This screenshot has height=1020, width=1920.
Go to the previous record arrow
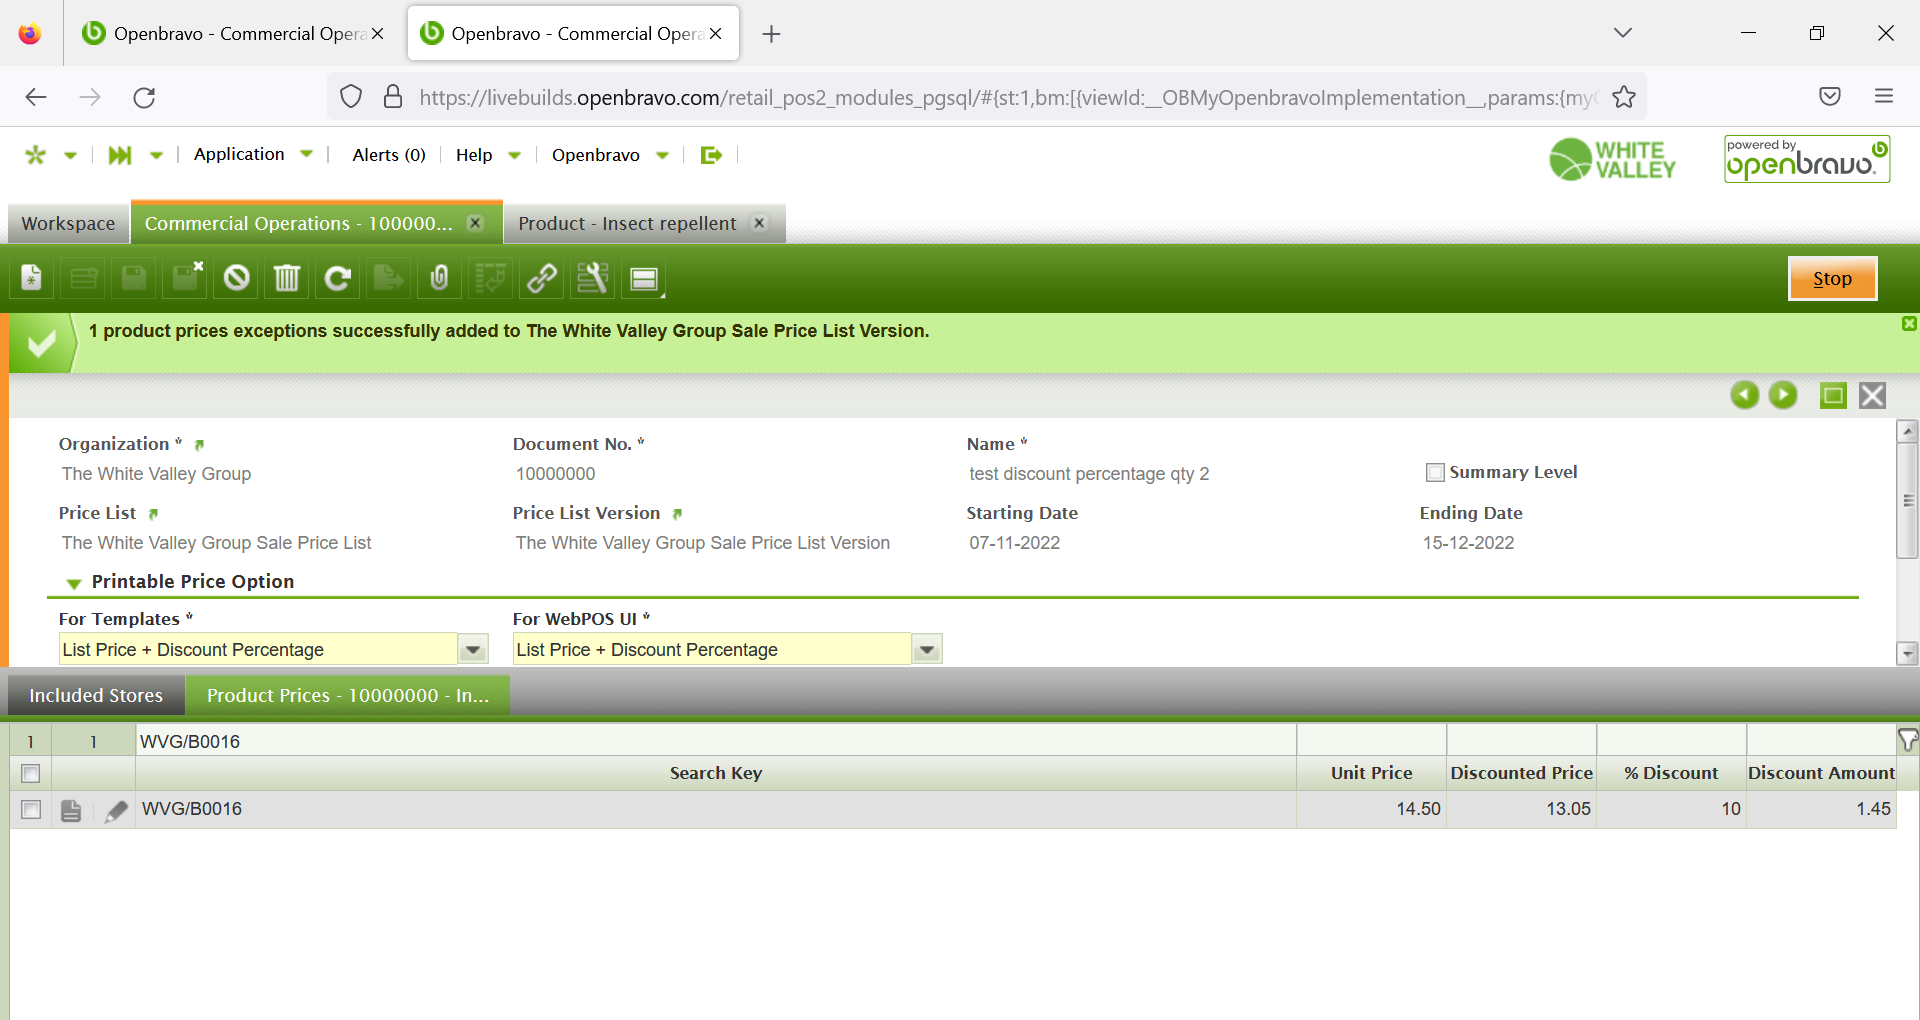tap(1745, 395)
